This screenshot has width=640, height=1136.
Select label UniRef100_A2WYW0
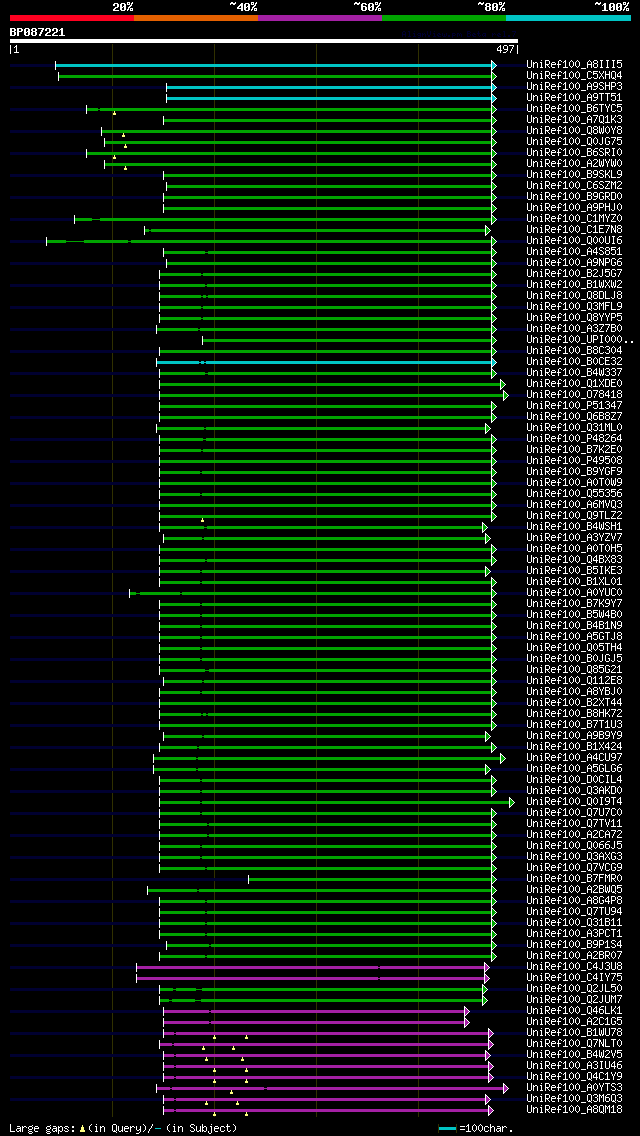(x=574, y=164)
